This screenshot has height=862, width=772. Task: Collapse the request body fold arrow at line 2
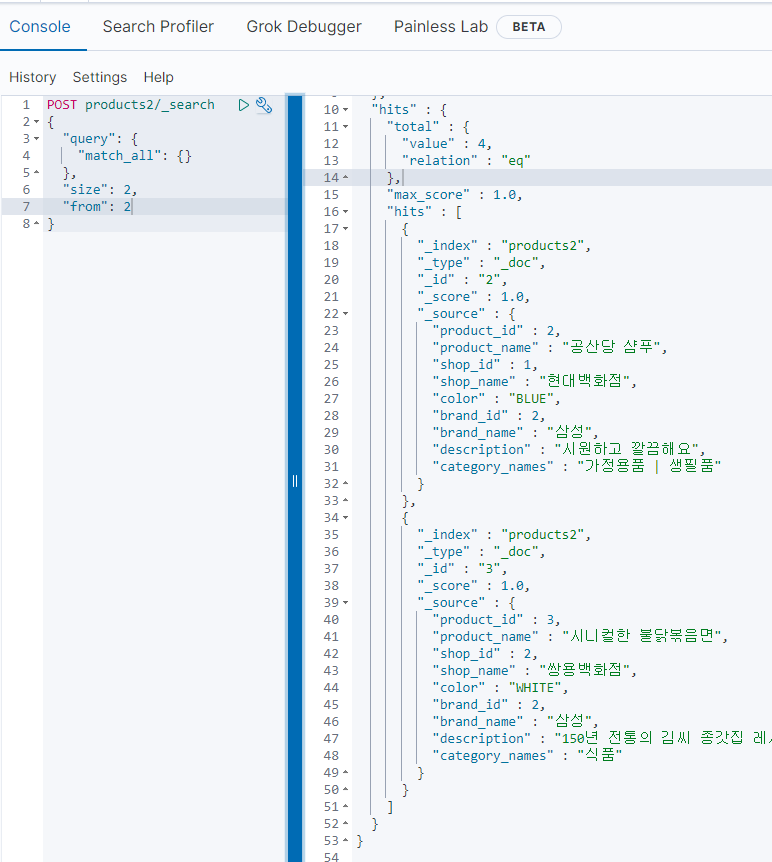click(x=37, y=122)
